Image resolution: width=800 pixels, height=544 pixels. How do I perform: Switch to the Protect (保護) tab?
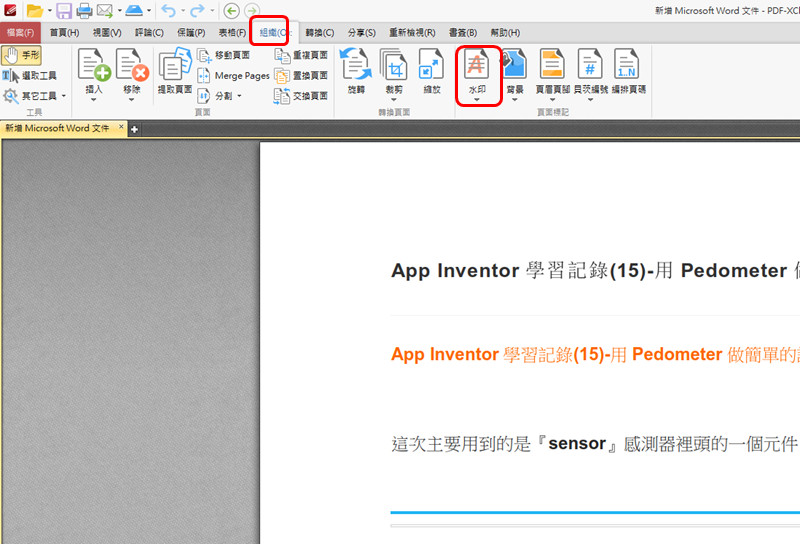[x=191, y=33]
